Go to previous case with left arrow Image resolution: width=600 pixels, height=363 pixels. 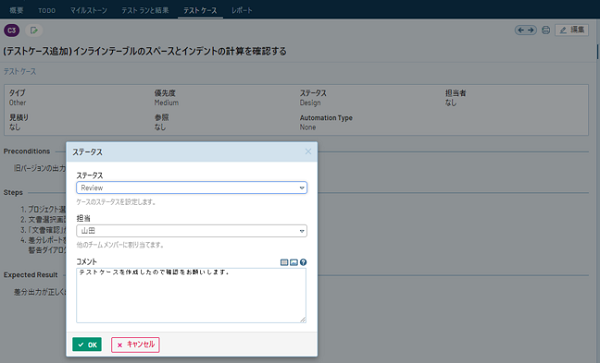(521, 30)
